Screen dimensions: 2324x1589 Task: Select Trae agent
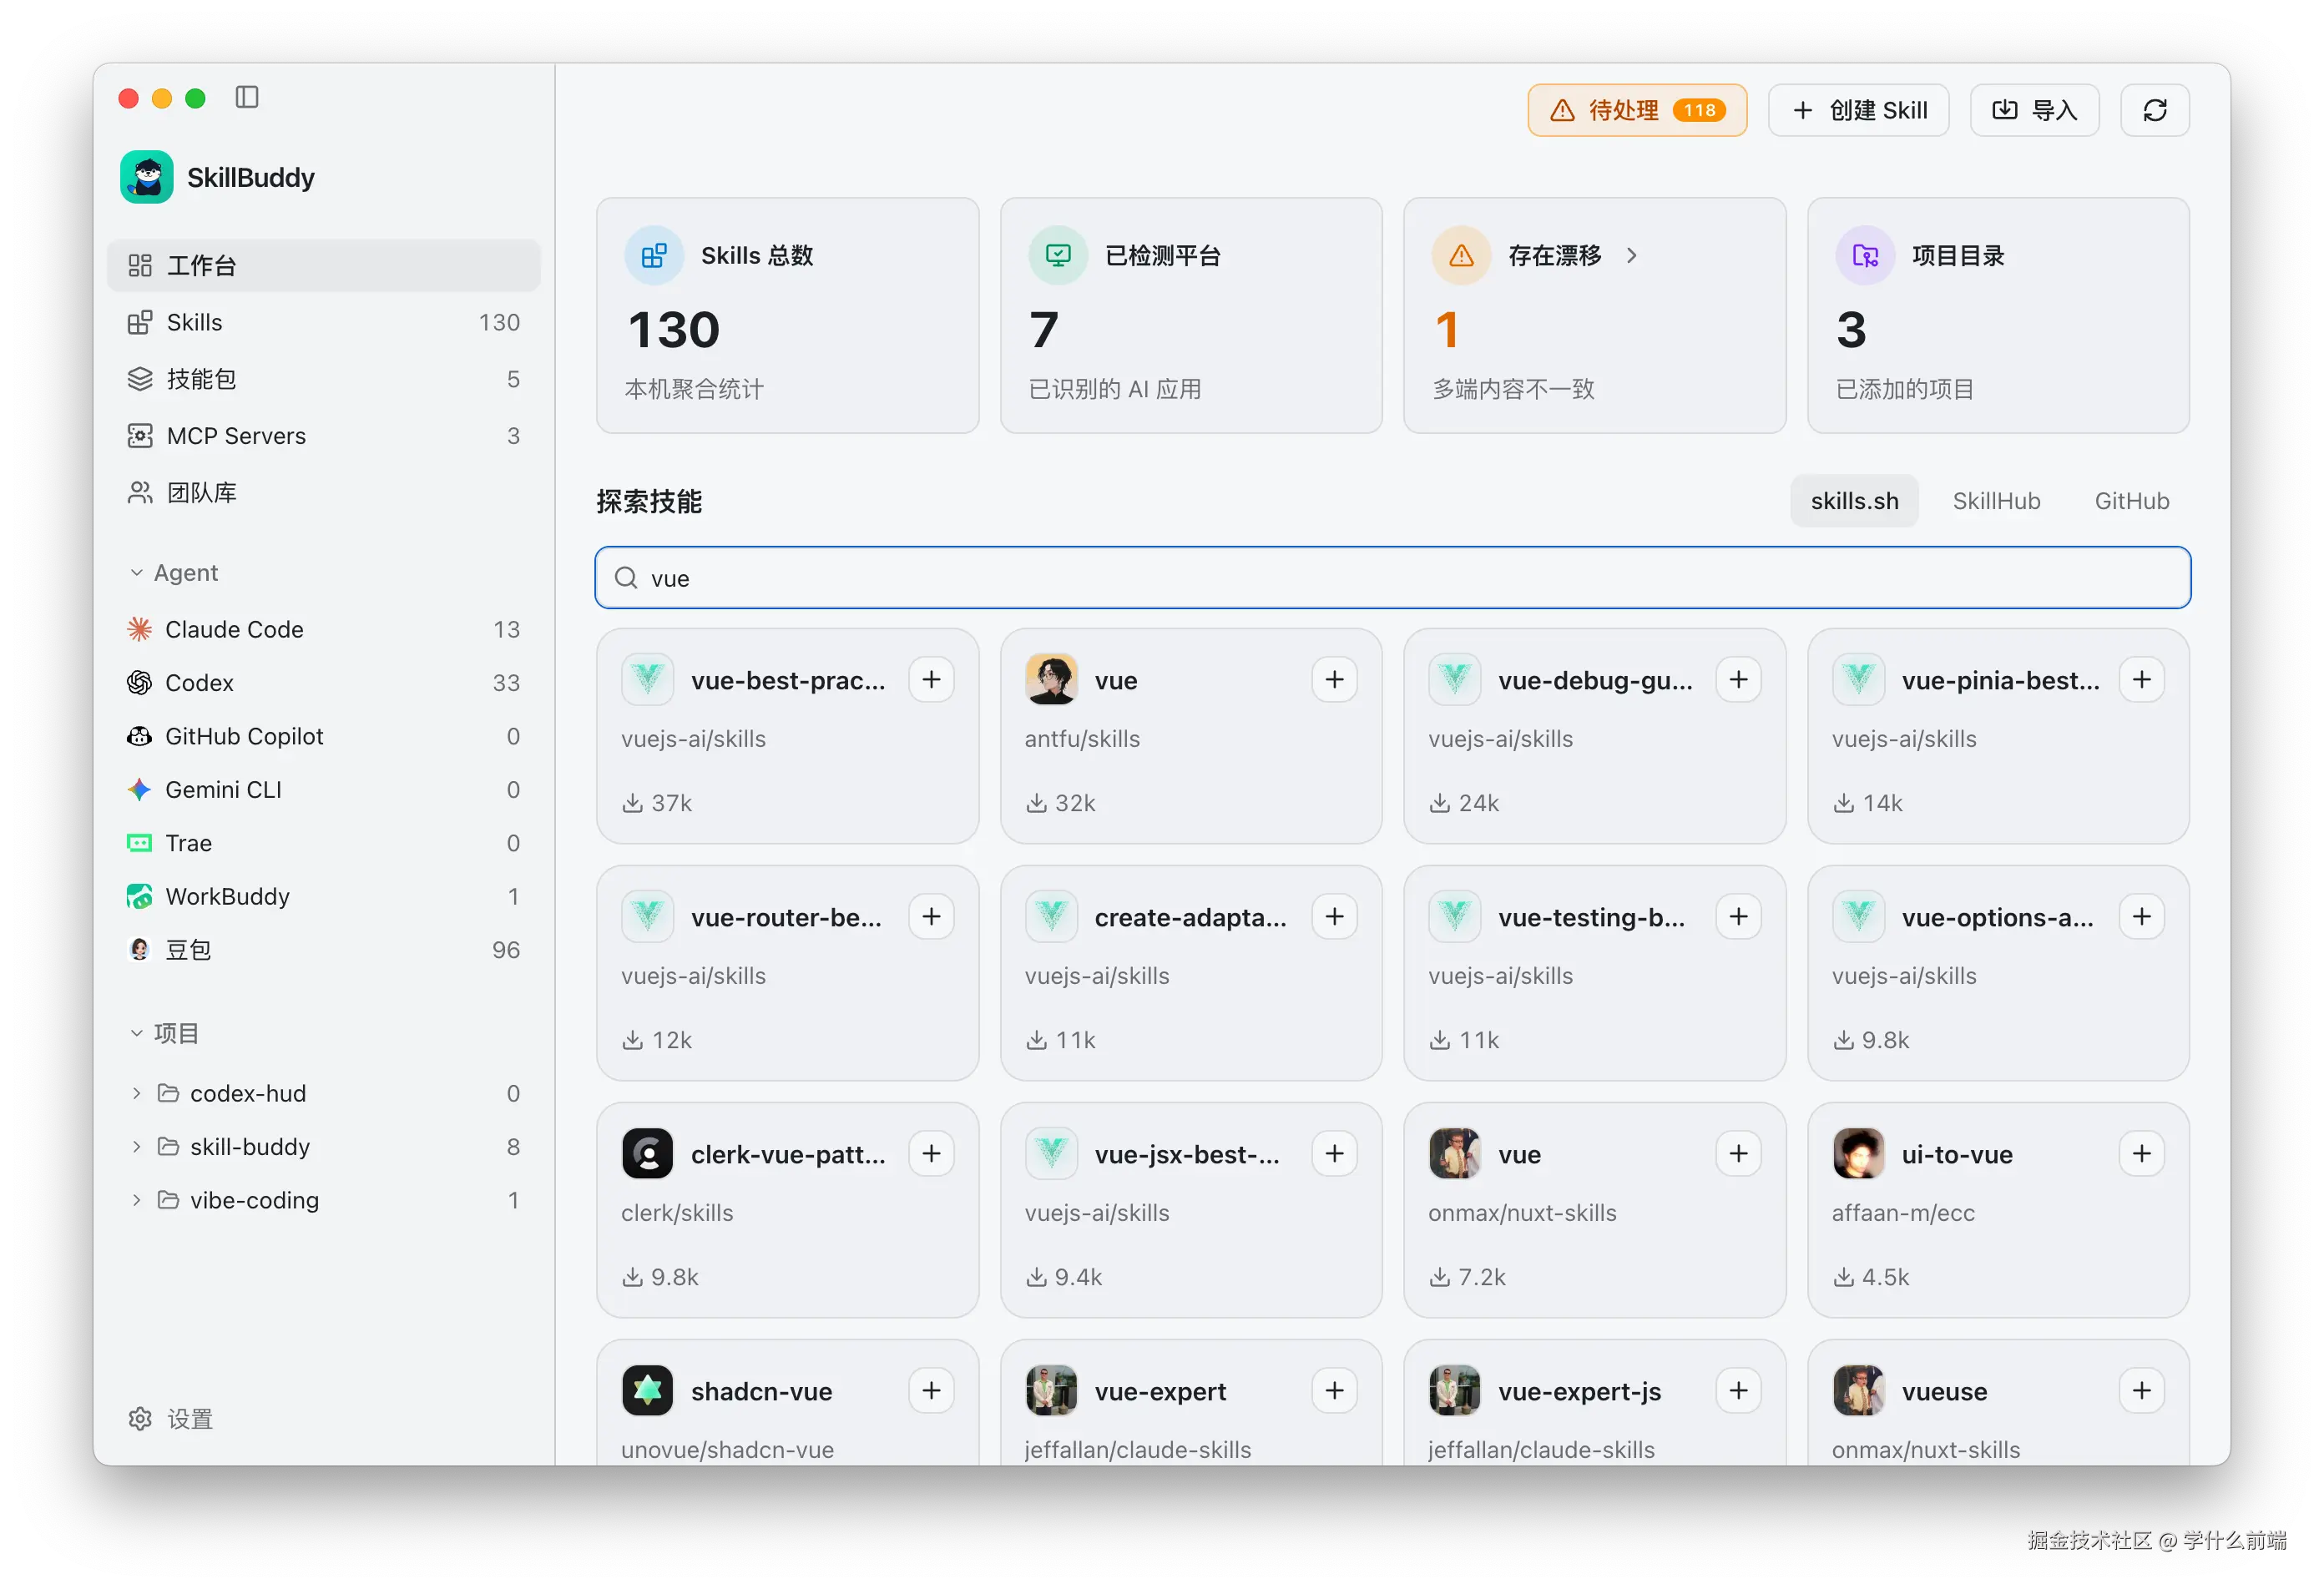click(323, 843)
